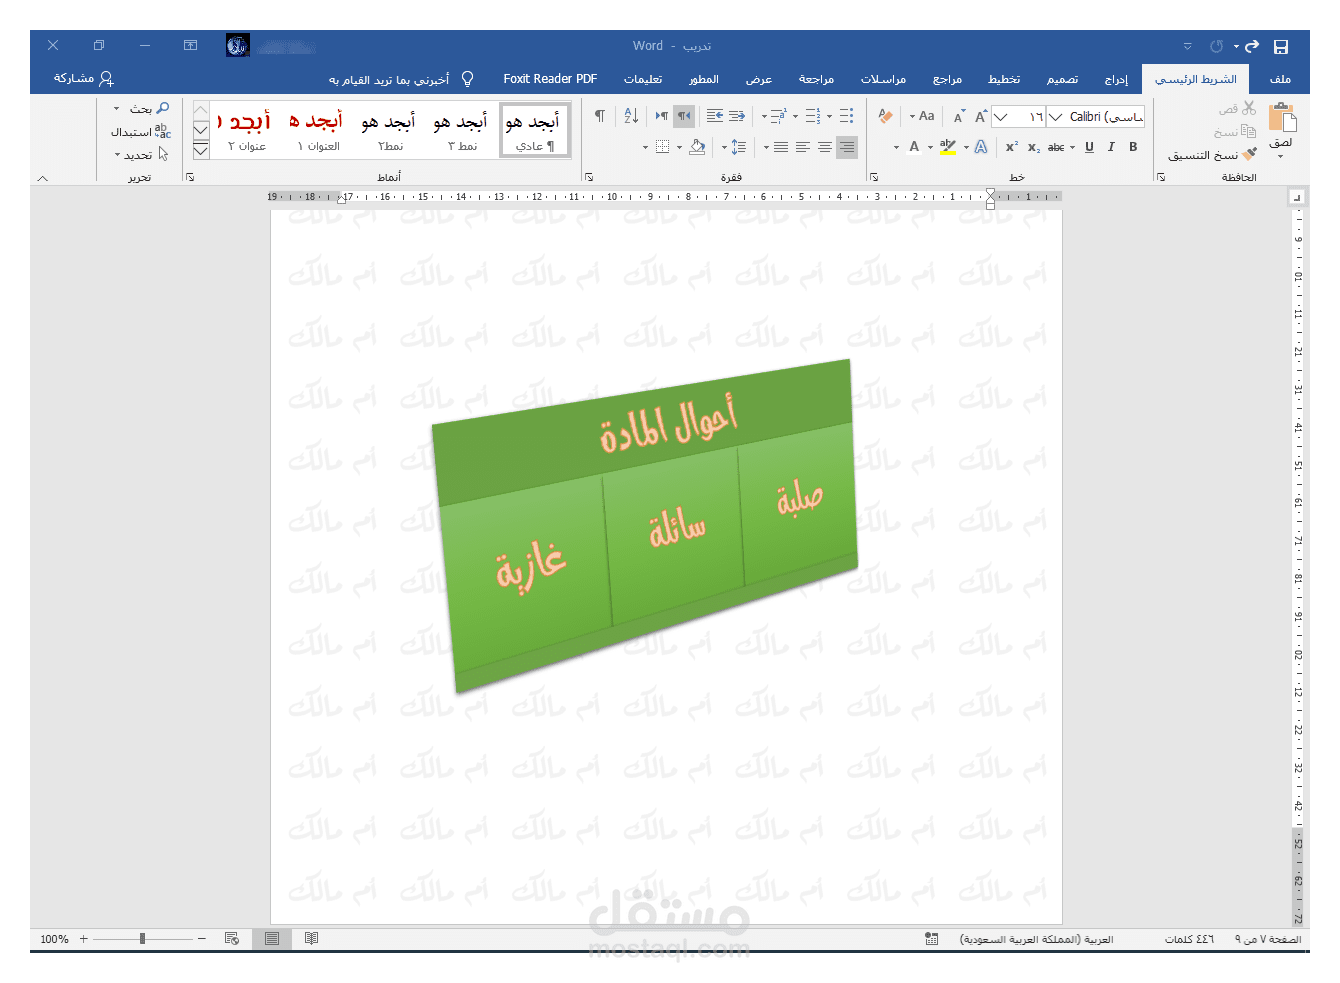Click the Decrease Font Size icon
Viewport: 1340px width, 983px height.
959,117
